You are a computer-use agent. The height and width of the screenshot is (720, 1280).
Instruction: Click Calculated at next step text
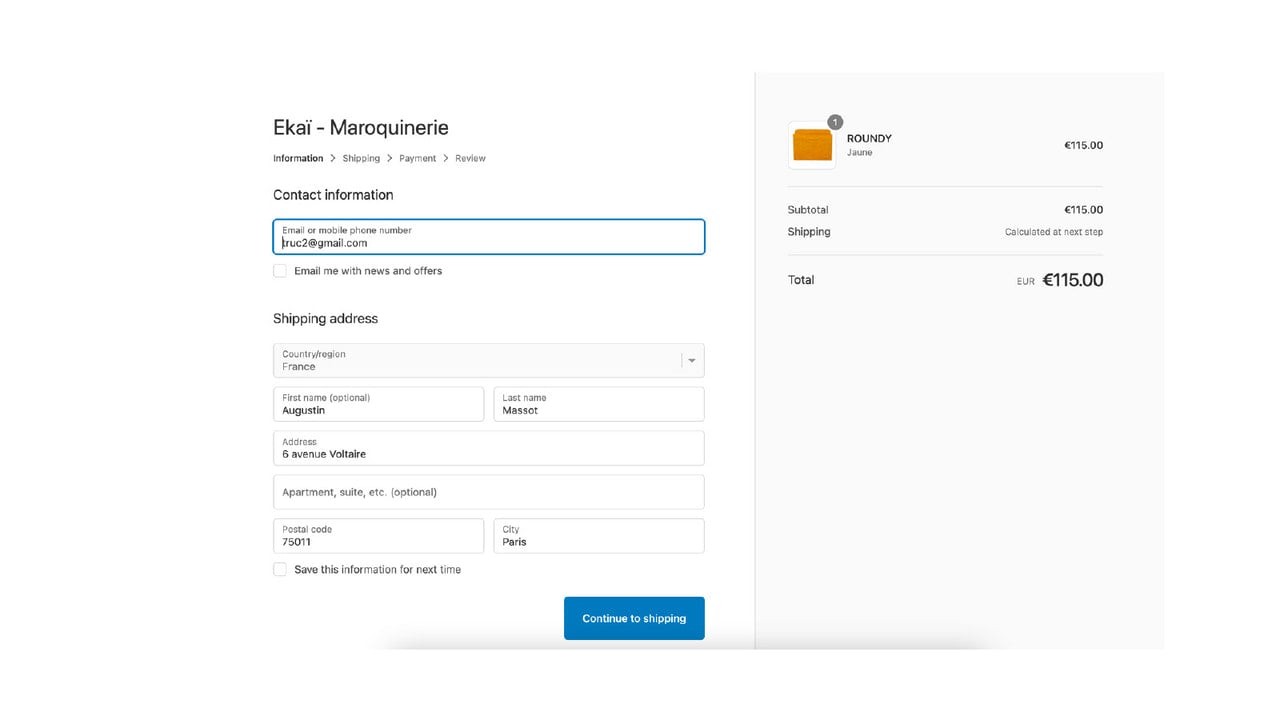click(1054, 232)
